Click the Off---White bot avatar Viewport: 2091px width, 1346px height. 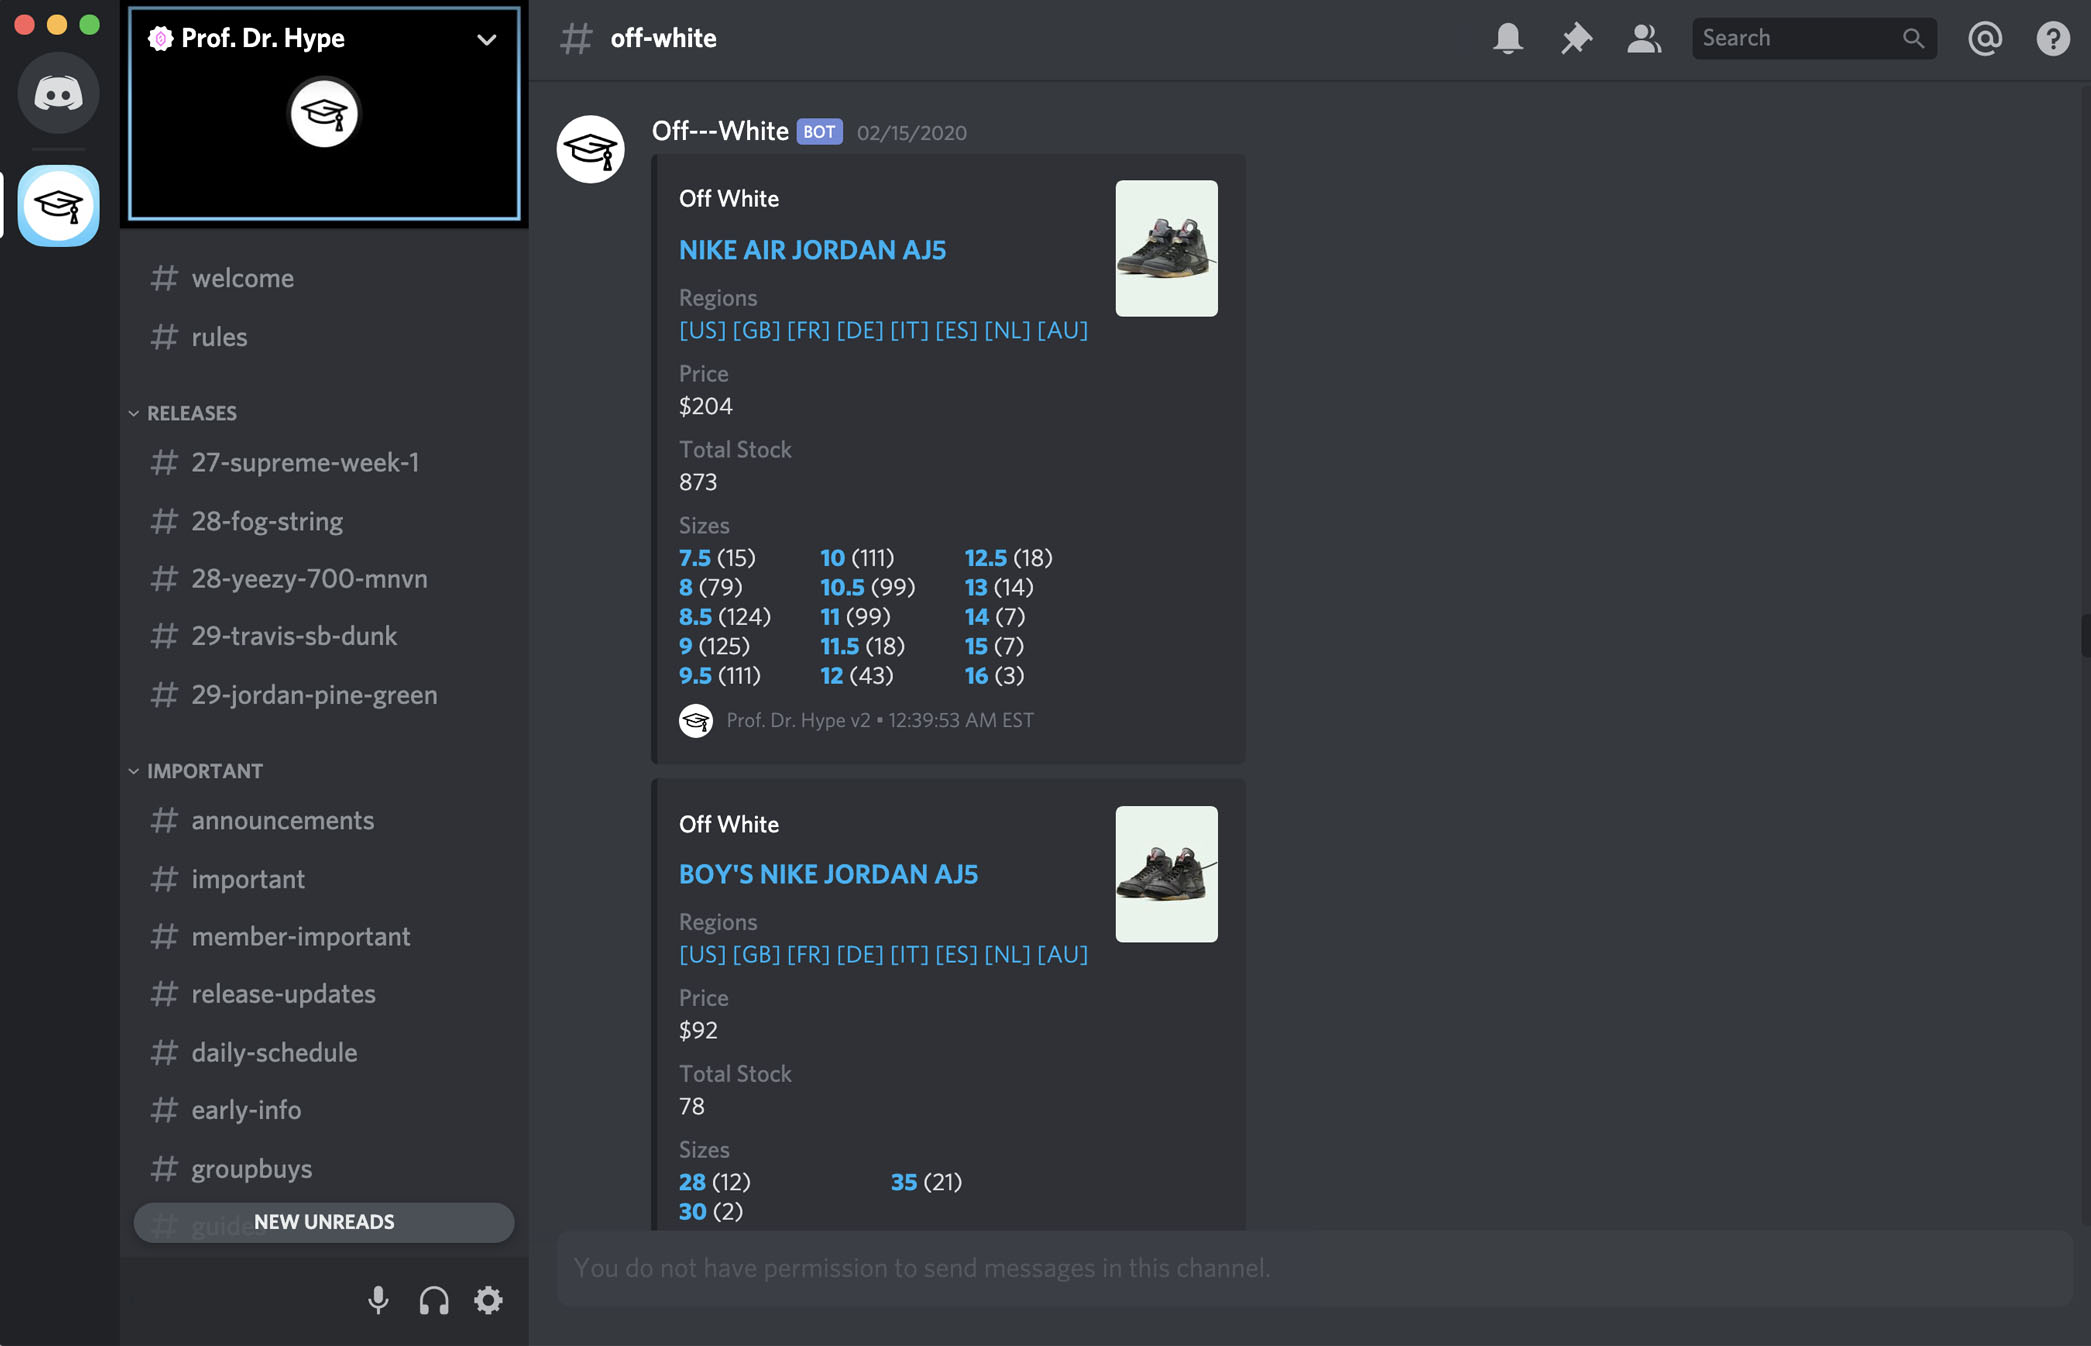click(x=591, y=149)
